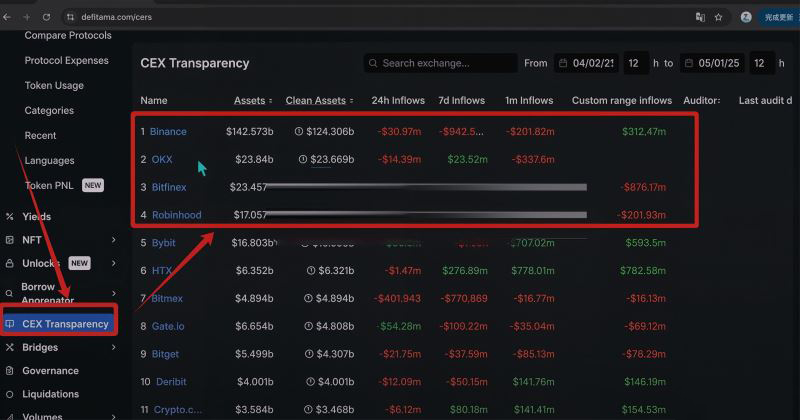Click the Yields percent icon
The height and width of the screenshot is (420, 800).
9,217
